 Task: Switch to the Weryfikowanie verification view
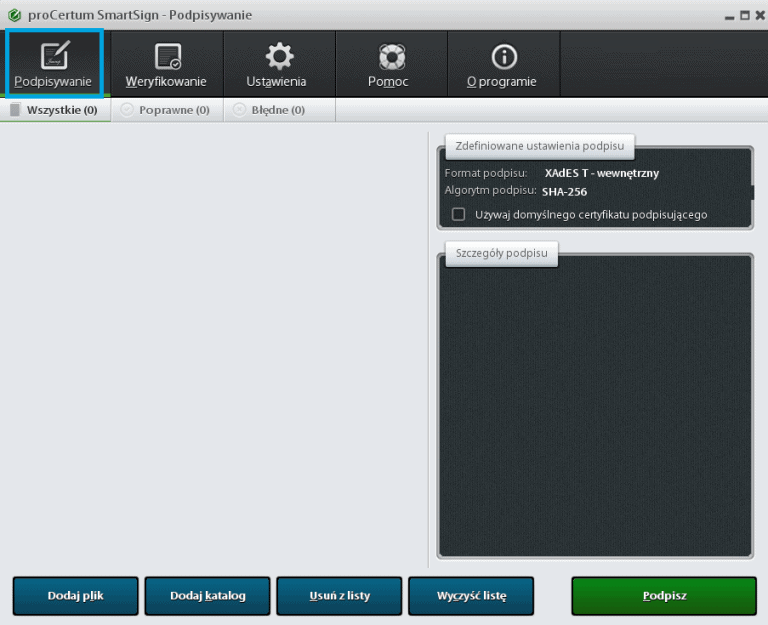[166, 64]
